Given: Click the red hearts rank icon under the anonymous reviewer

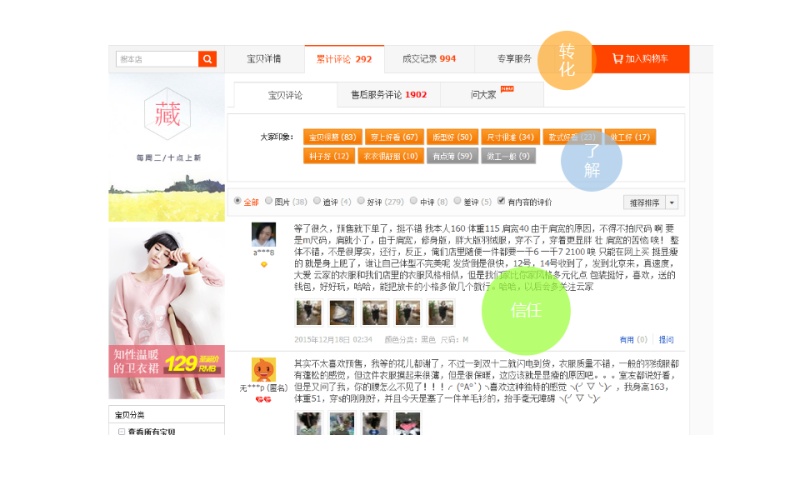Looking at the screenshot, I should pyautogui.click(x=264, y=399).
